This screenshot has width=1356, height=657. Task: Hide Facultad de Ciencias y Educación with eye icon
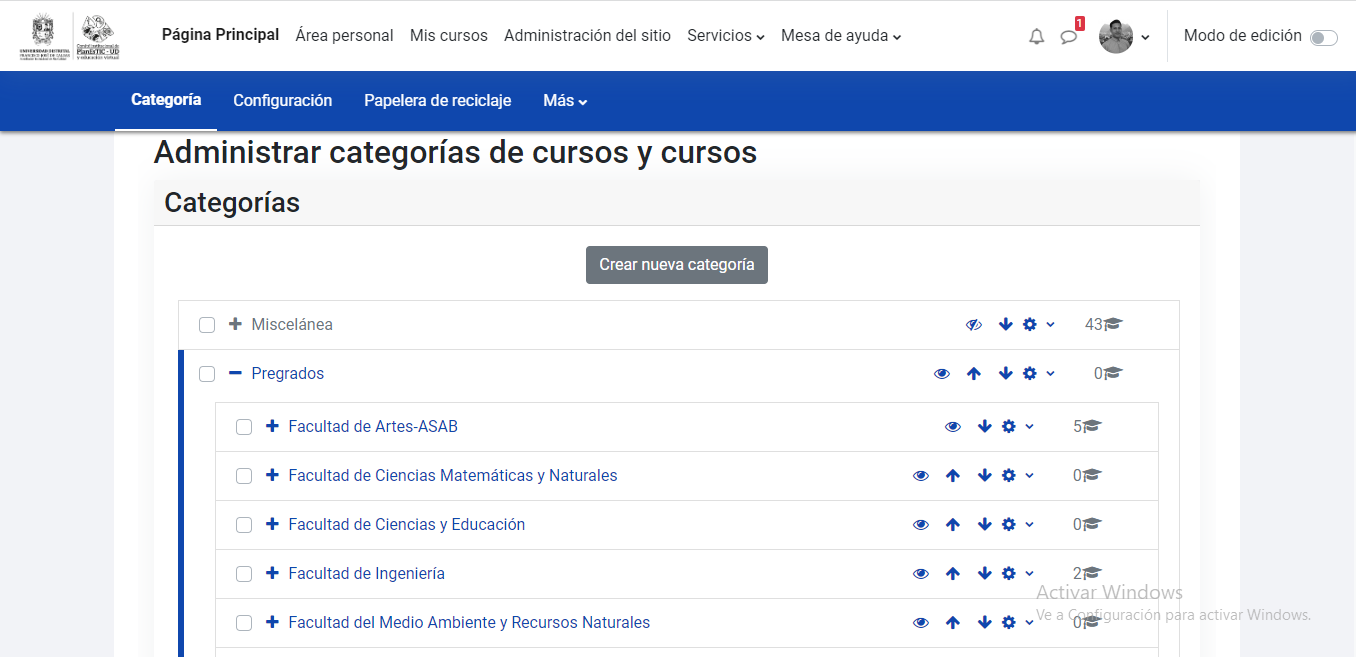tap(921, 524)
